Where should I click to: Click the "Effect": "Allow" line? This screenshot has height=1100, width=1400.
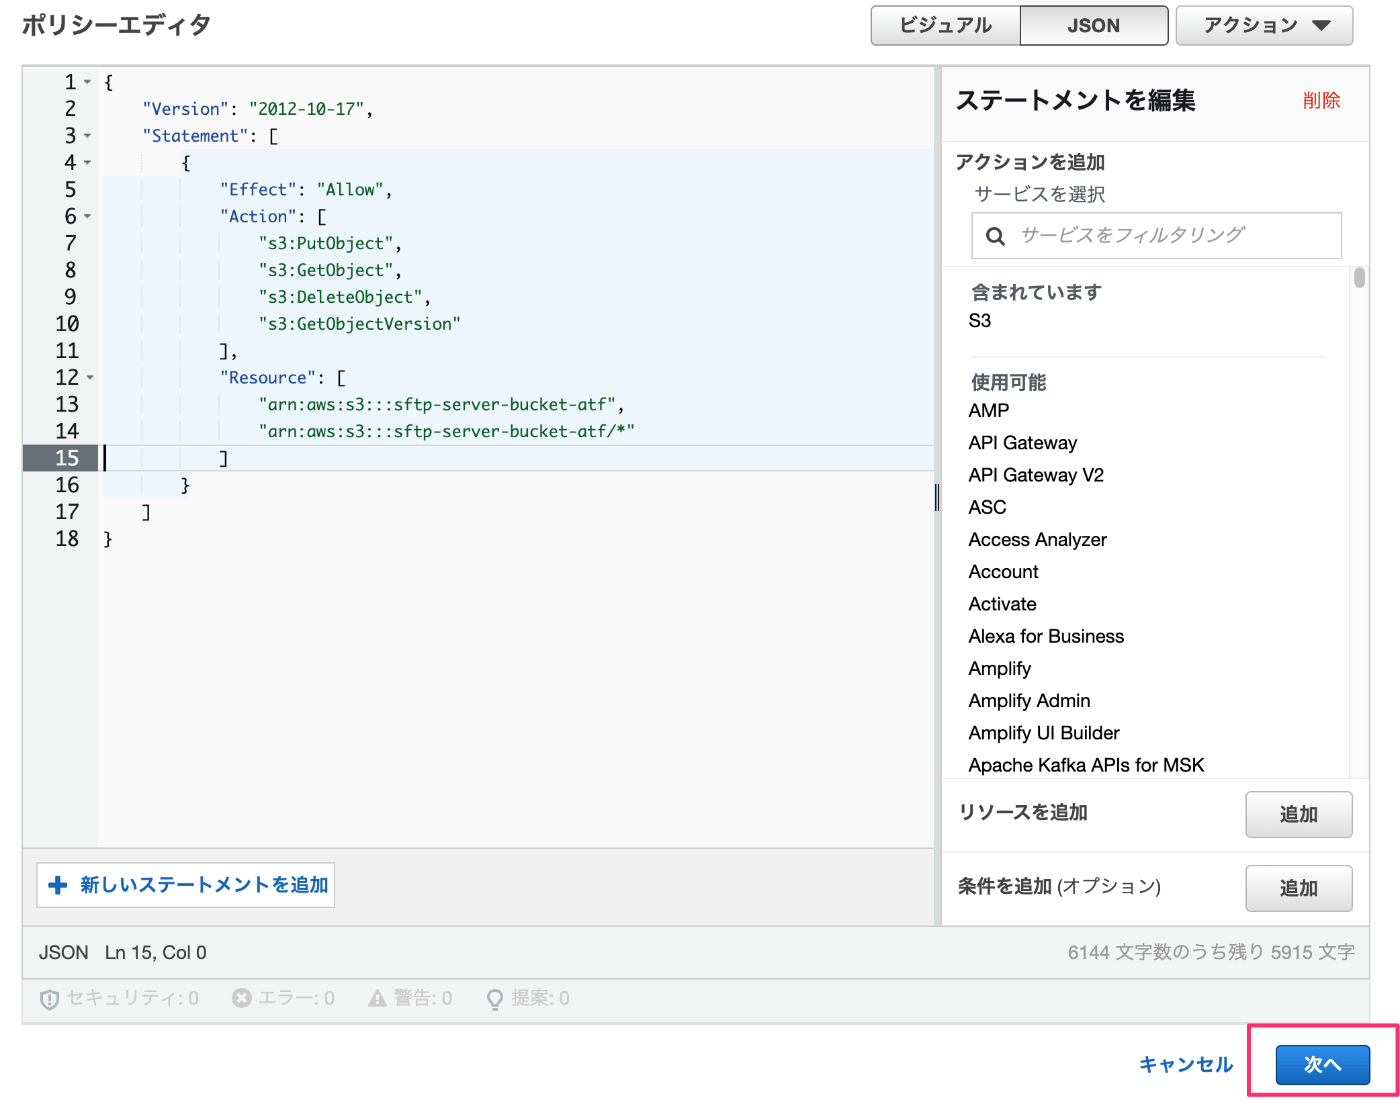(x=305, y=190)
